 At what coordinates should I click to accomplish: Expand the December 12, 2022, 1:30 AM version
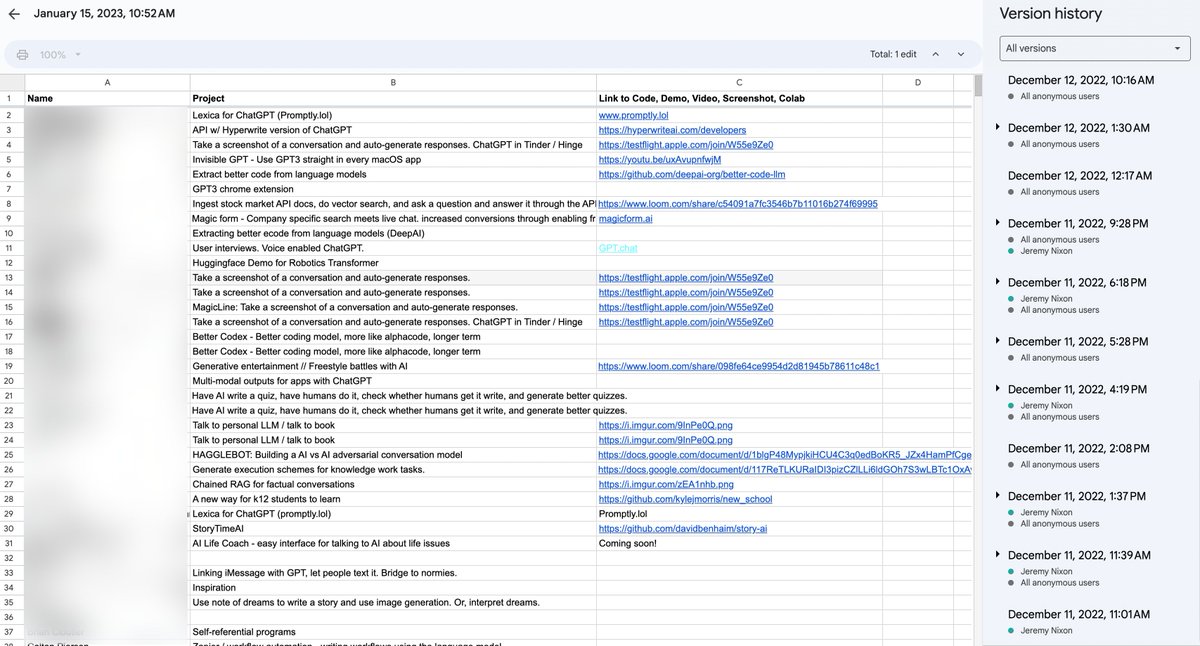click(x=997, y=127)
